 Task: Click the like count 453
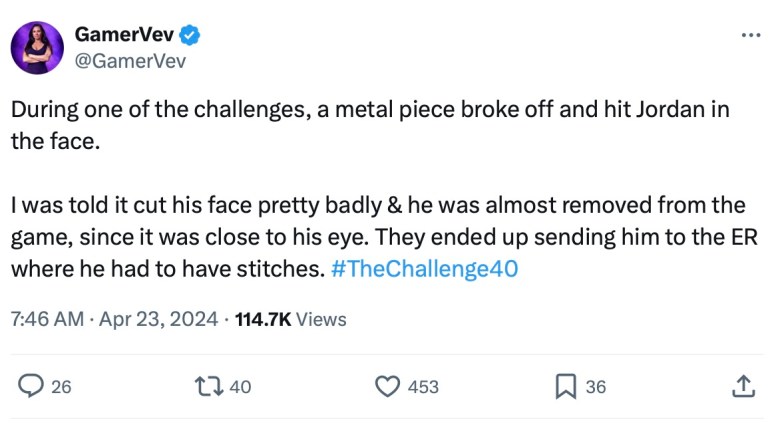point(424,386)
